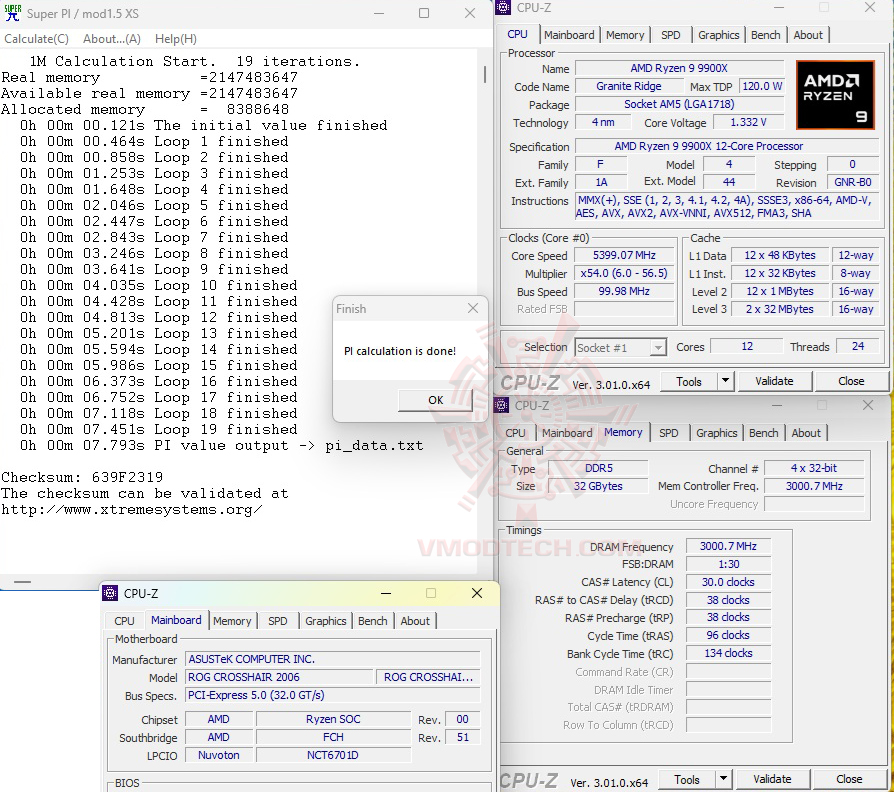Open the Help(H) menu in Super PI

tap(176, 39)
